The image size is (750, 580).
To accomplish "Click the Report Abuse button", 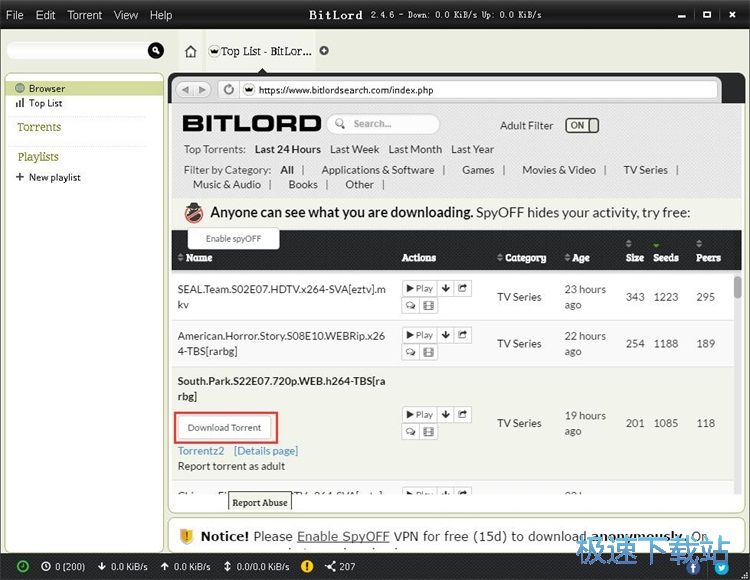I will pyautogui.click(x=260, y=503).
